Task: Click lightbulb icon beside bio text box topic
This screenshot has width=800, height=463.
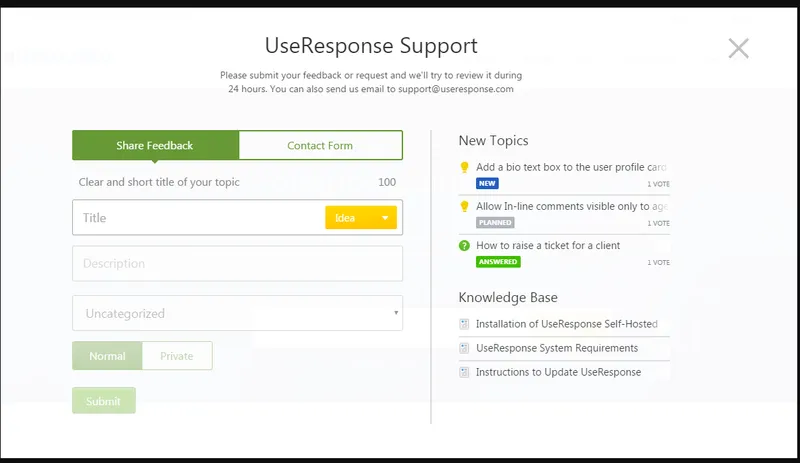Action: pyautogui.click(x=464, y=167)
